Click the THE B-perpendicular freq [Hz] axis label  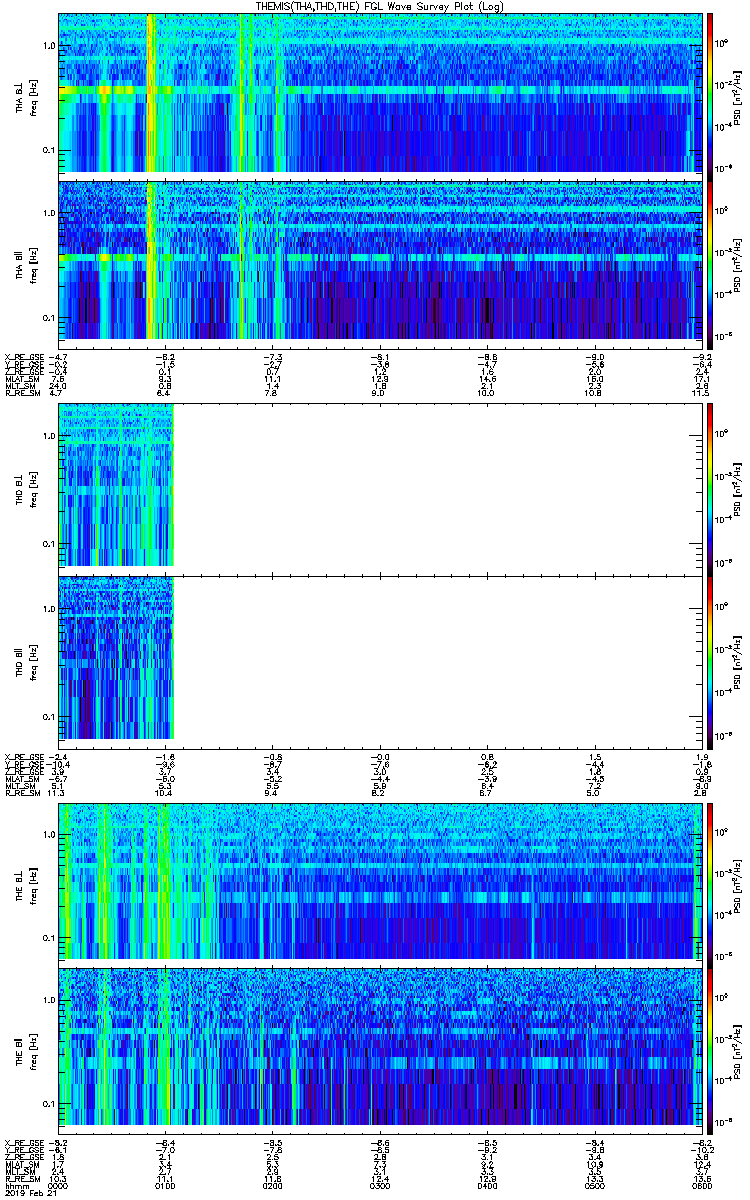click(32, 886)
